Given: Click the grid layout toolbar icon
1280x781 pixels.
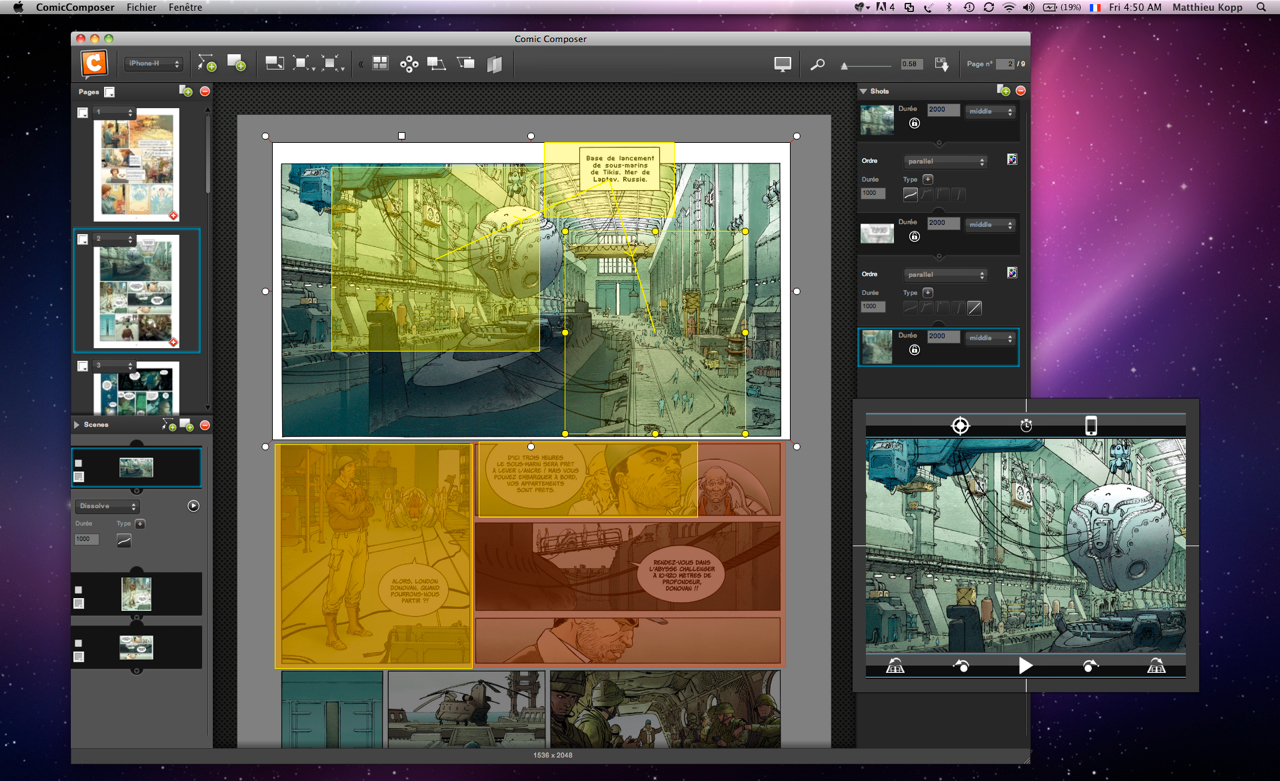Looking at the screenshot, I should tap(380, 63).
